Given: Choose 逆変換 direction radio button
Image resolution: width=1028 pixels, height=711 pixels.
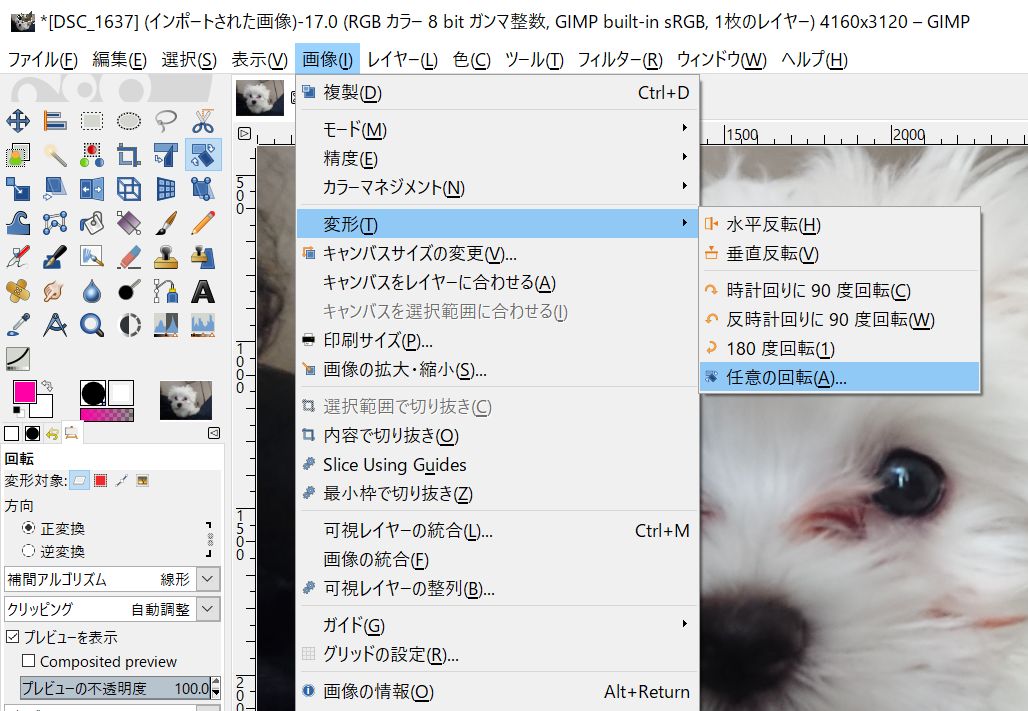Looking at the screenshot, I should pyautogui.click(x=28, y=551).
